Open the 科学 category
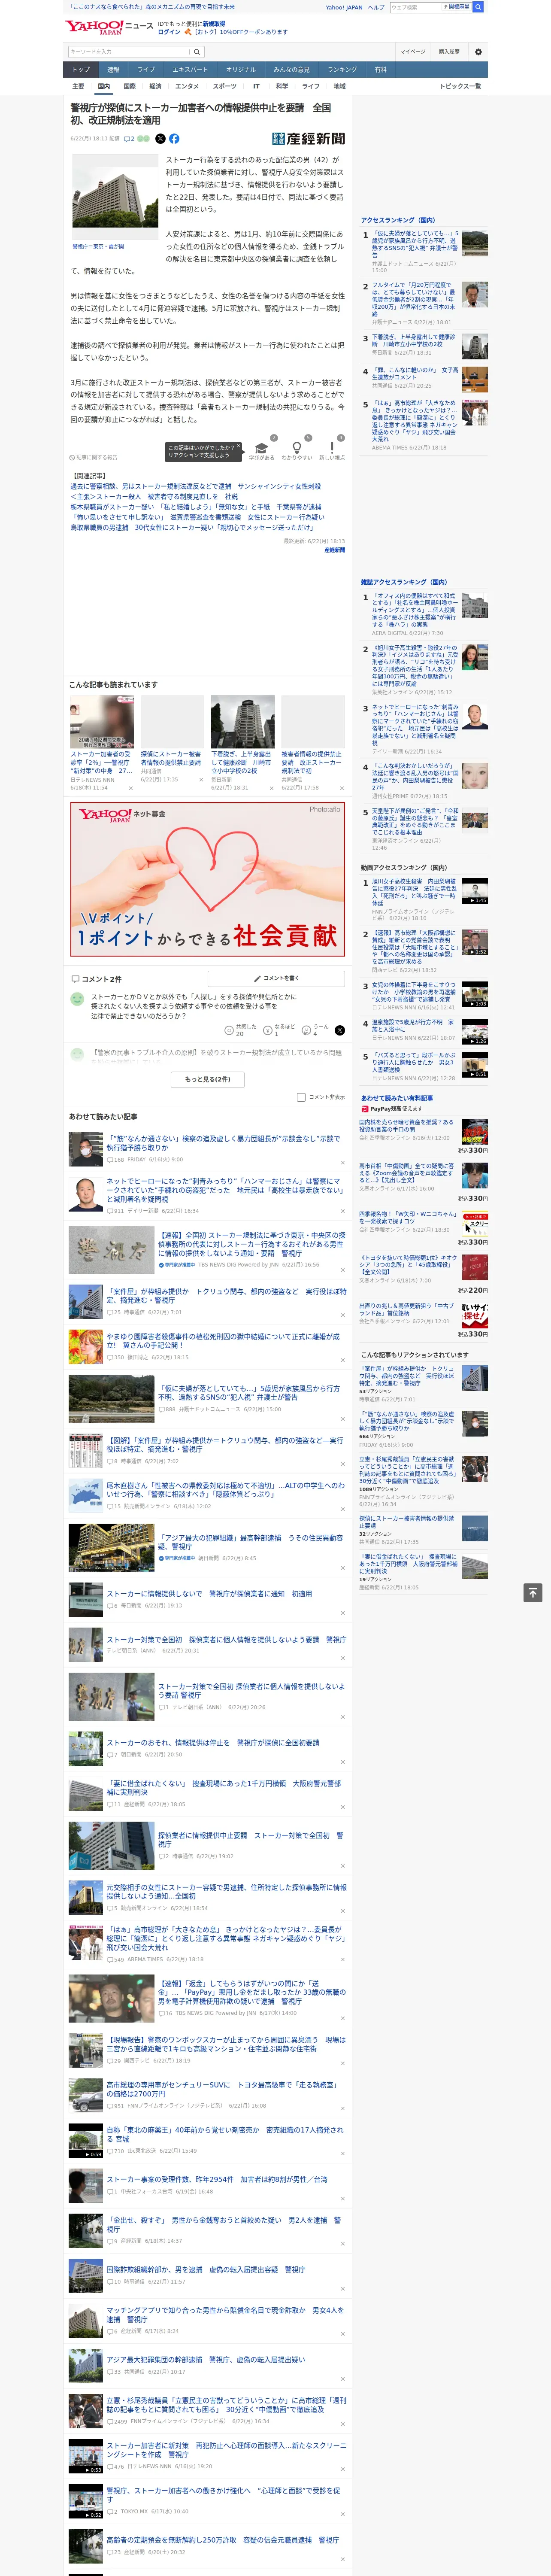Image resolution: width=551 pixels, height=2576 pixels. 282,86
